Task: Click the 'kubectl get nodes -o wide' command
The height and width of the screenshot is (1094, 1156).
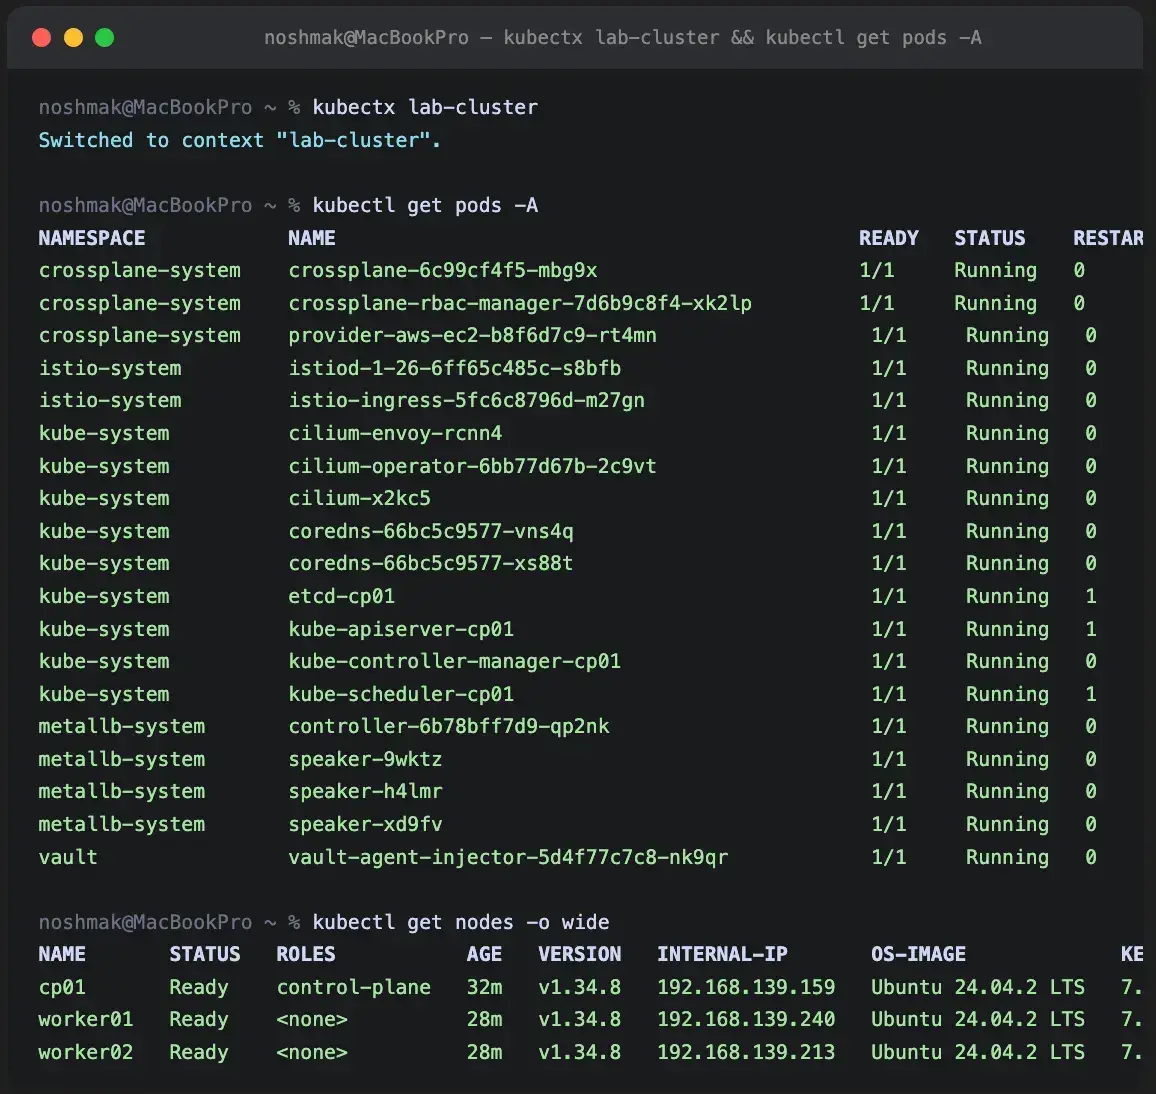Action: tap(461, 922)
